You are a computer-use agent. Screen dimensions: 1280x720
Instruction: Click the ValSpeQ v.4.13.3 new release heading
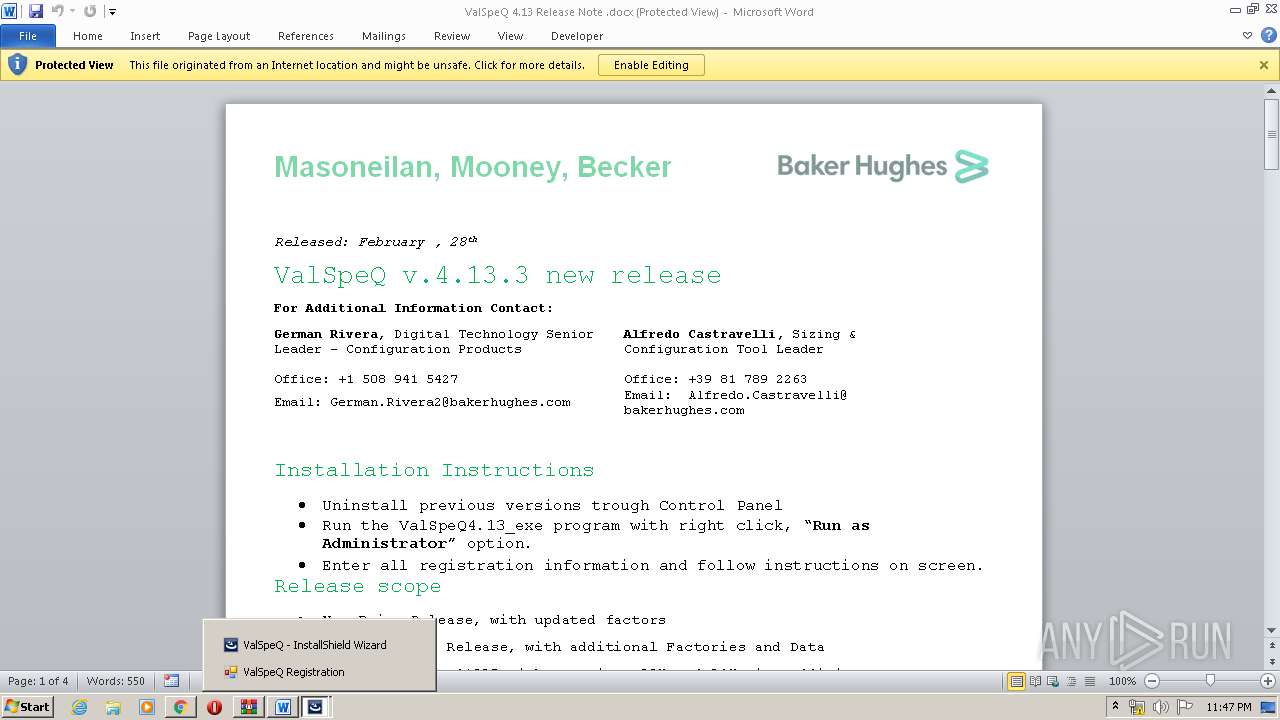[x=497, y=275]
